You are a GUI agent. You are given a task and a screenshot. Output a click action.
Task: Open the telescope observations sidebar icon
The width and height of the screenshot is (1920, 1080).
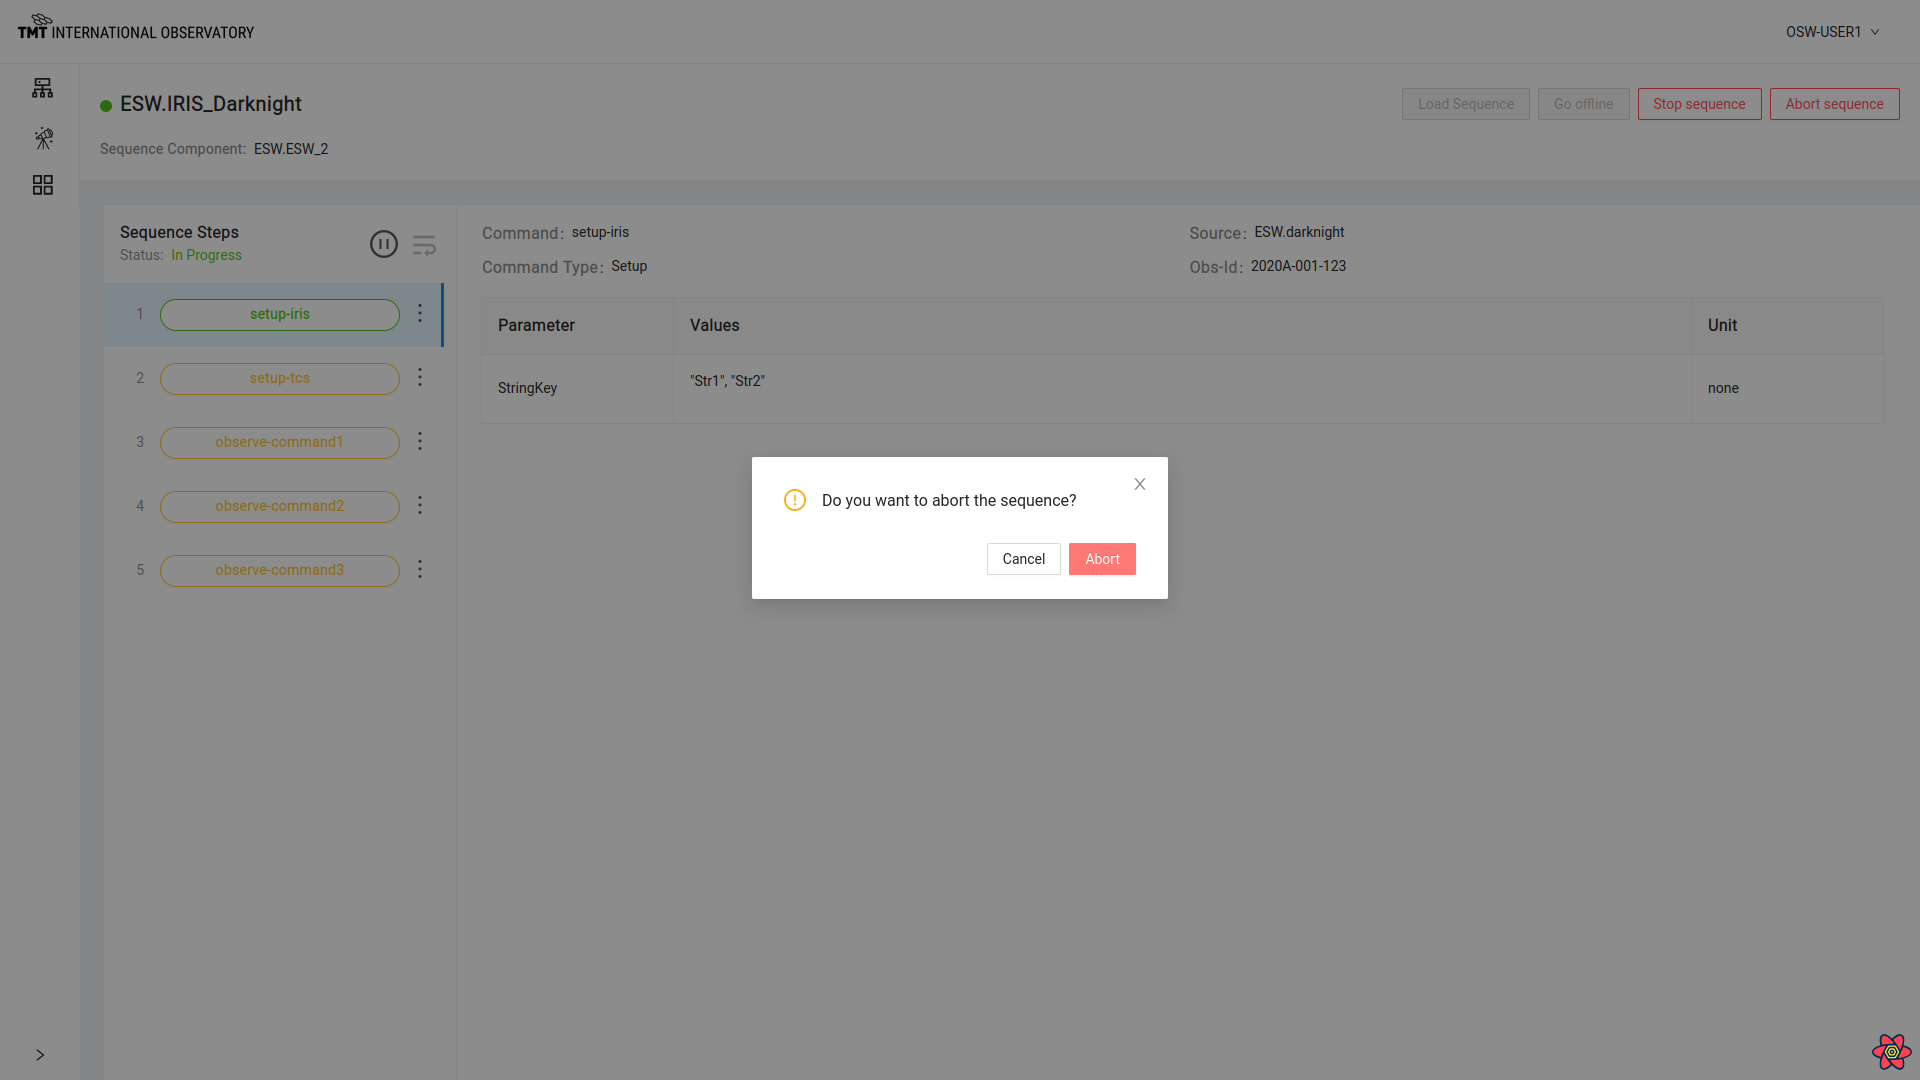(43, 138)
